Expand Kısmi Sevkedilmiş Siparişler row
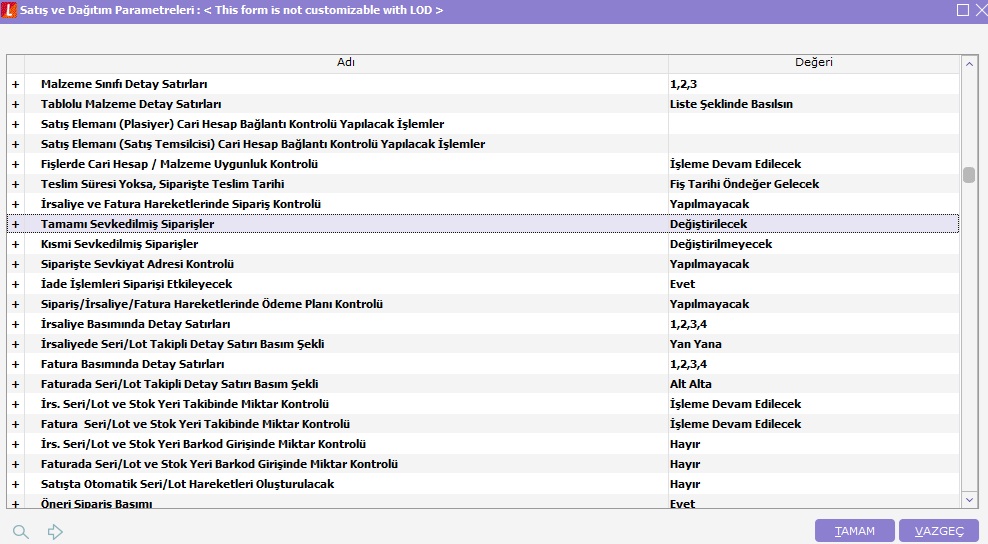The height and width of the screenshot is (544, 988). [15, 244]
